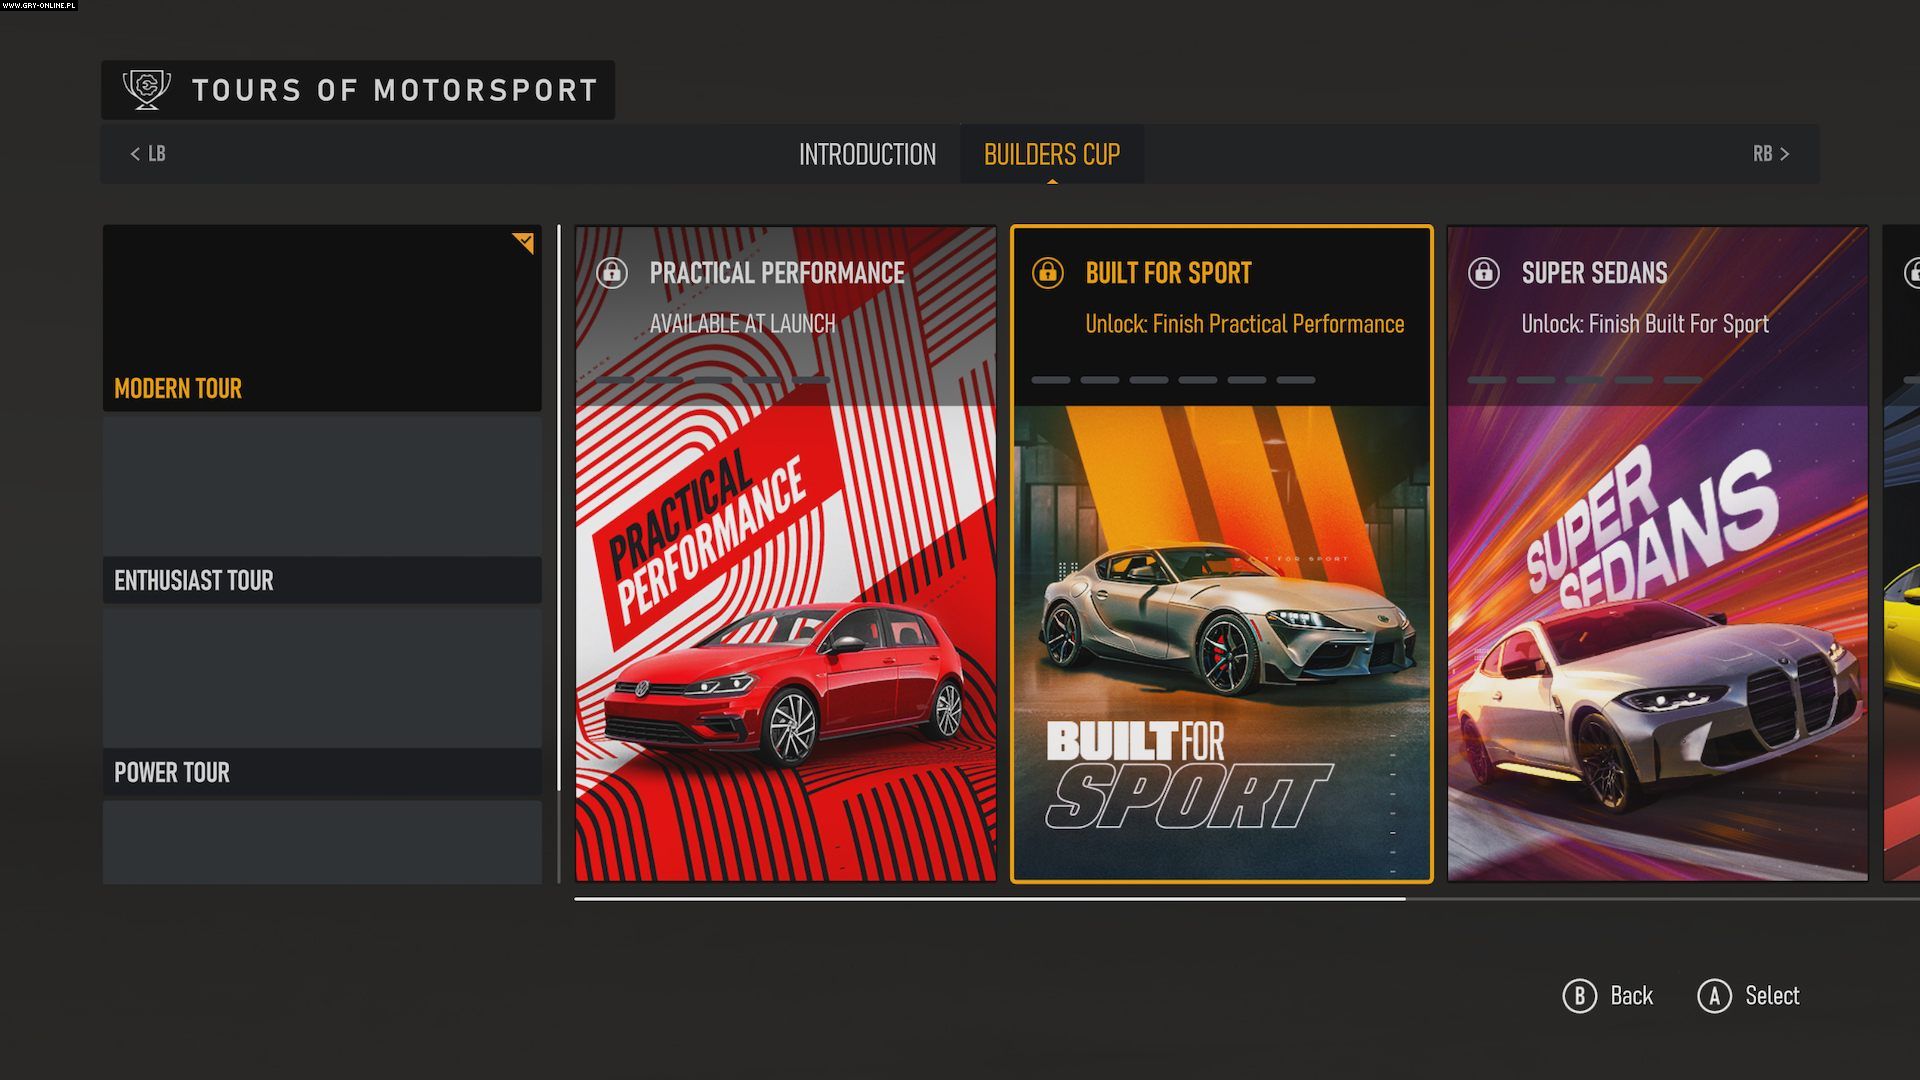
Task: Click the lock icon on Practical Performance
Action: pos(612,273)
